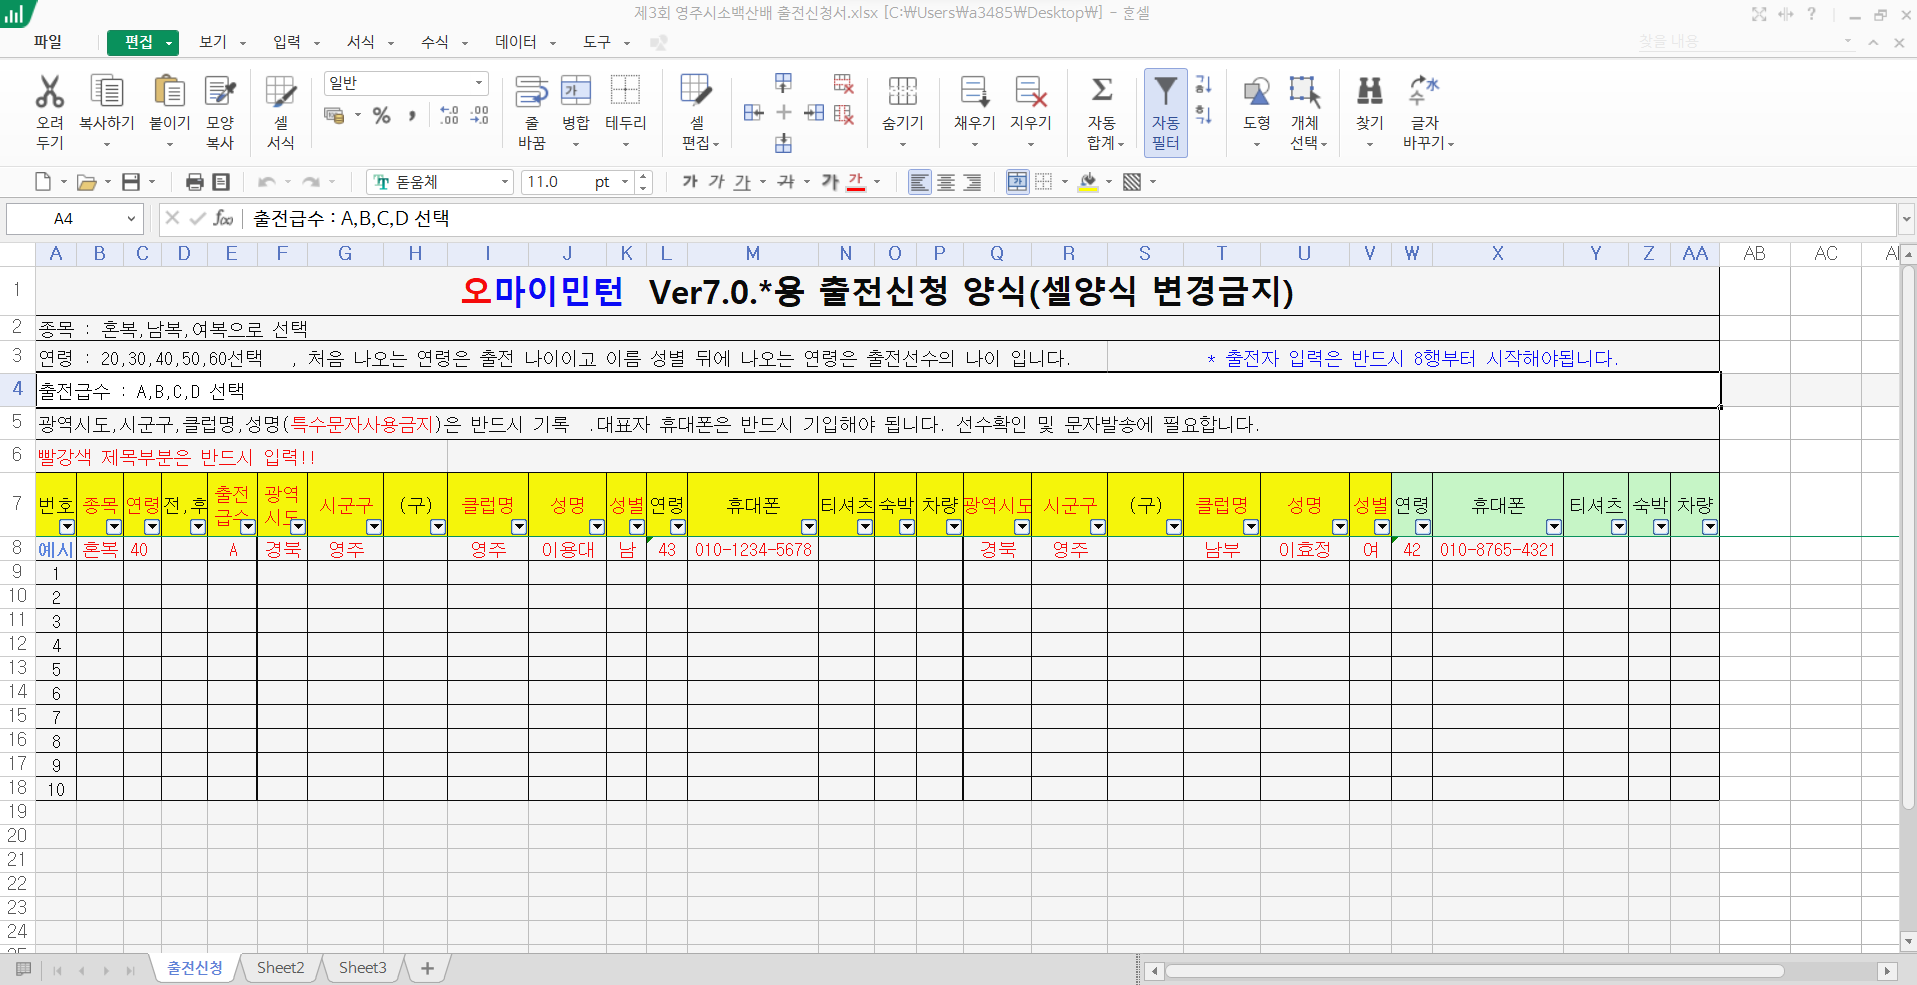Open the 데이터 menu
Screen dimensions: 1917x985
coord(516,42)
